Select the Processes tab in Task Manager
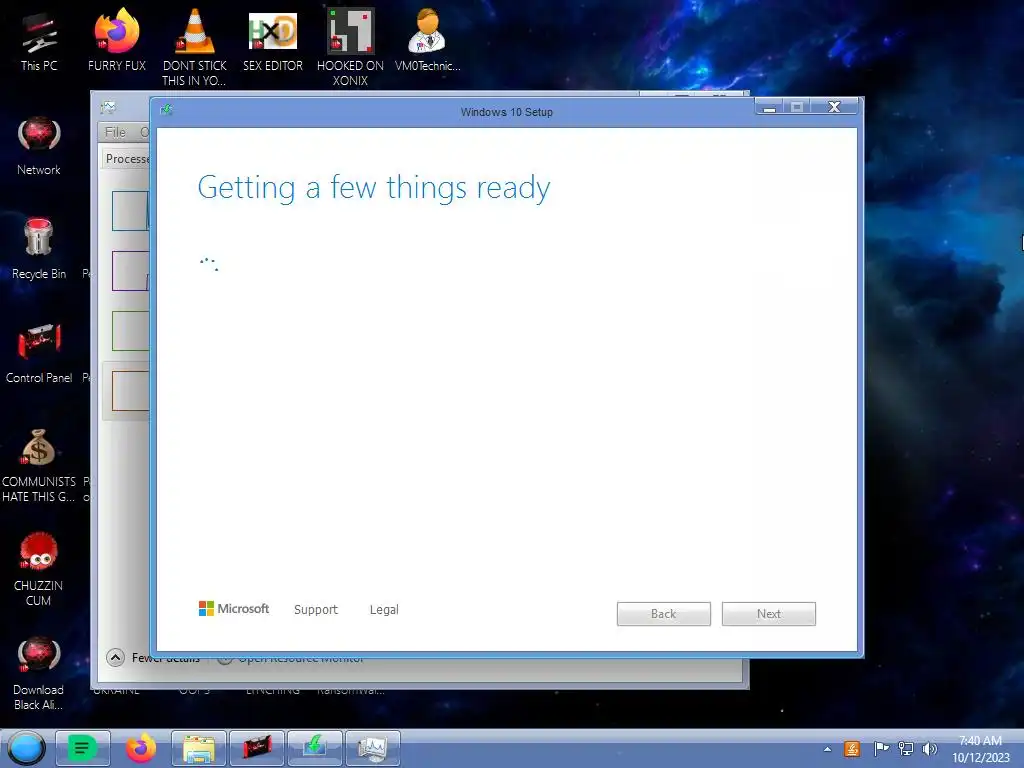Image resolution: width=1024 pixels, height=768 pixels. click(127, 159)
